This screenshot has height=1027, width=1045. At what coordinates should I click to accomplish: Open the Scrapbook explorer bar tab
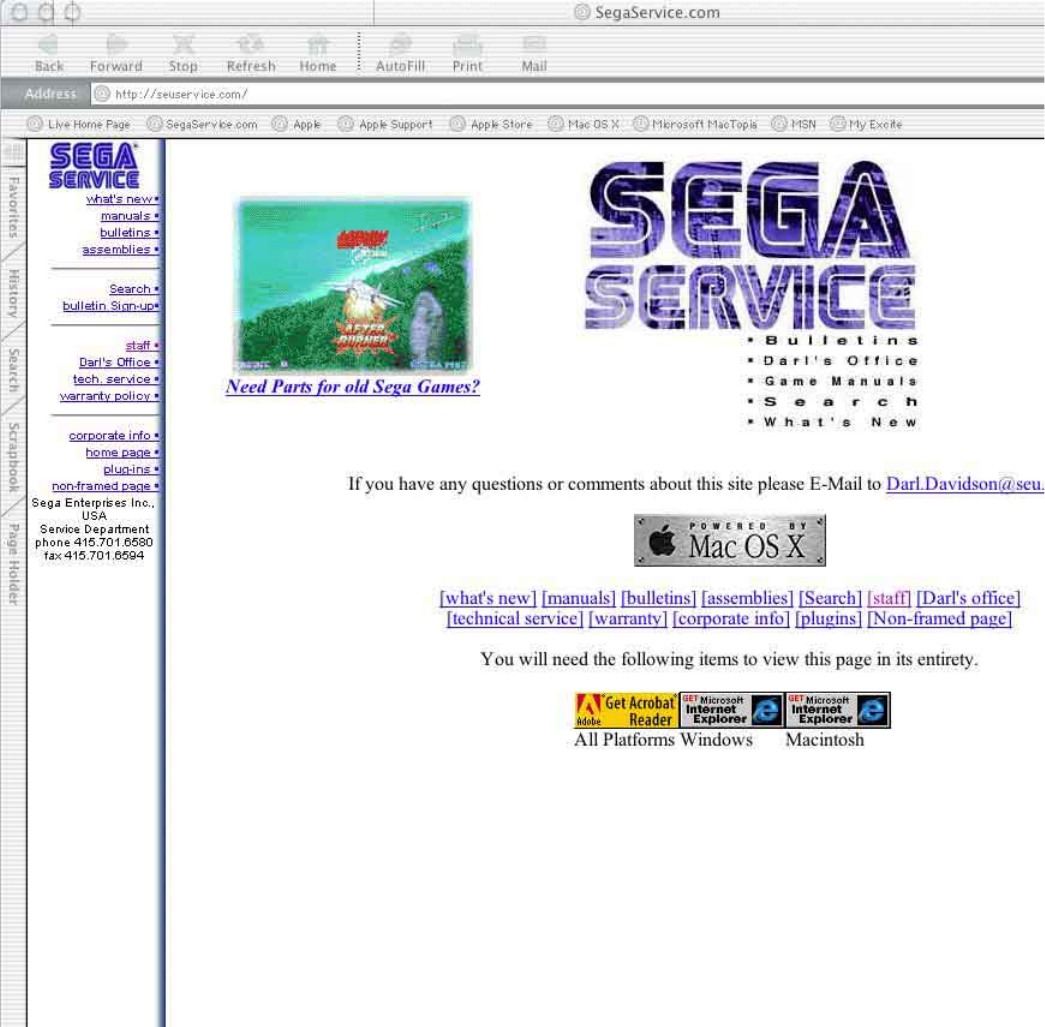tap(13, 457)
